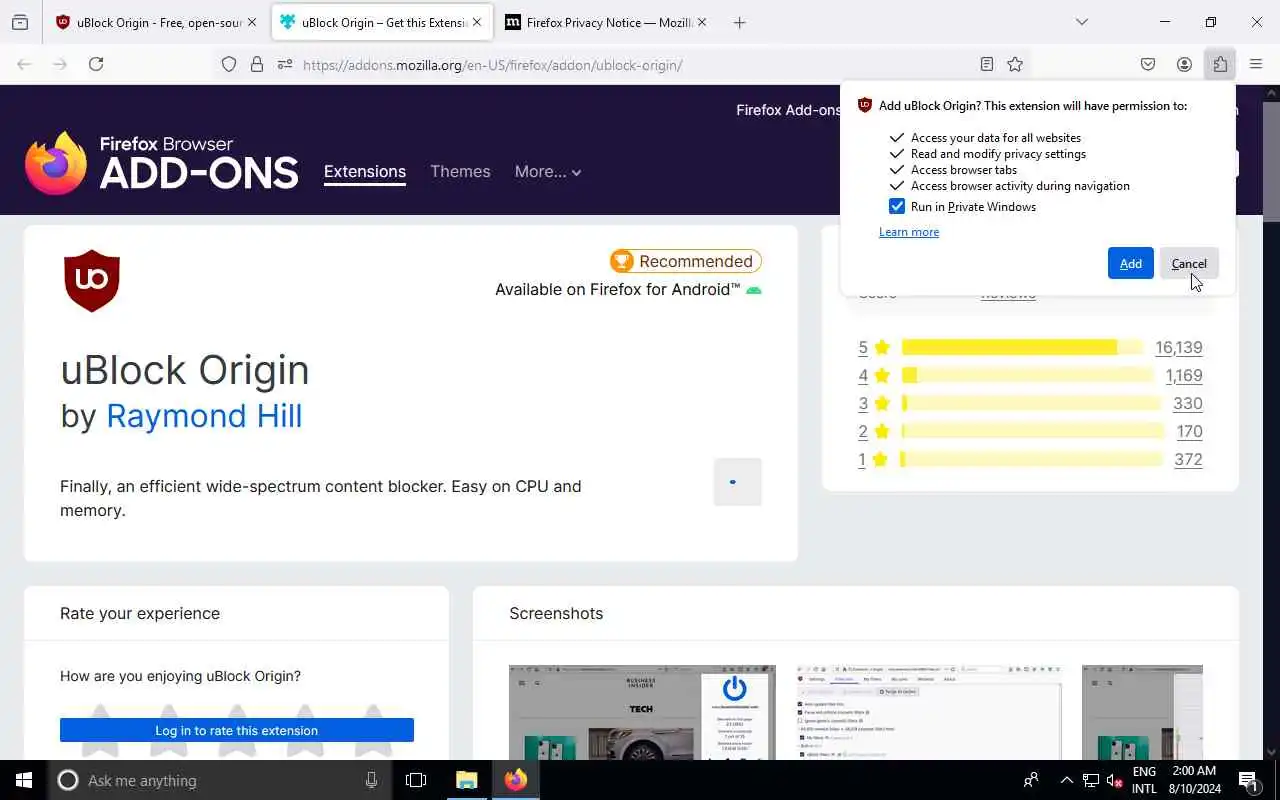Go to Extensions section
Image resolution: width=1280 pixels, height=800 pixels.
point(365,172)
